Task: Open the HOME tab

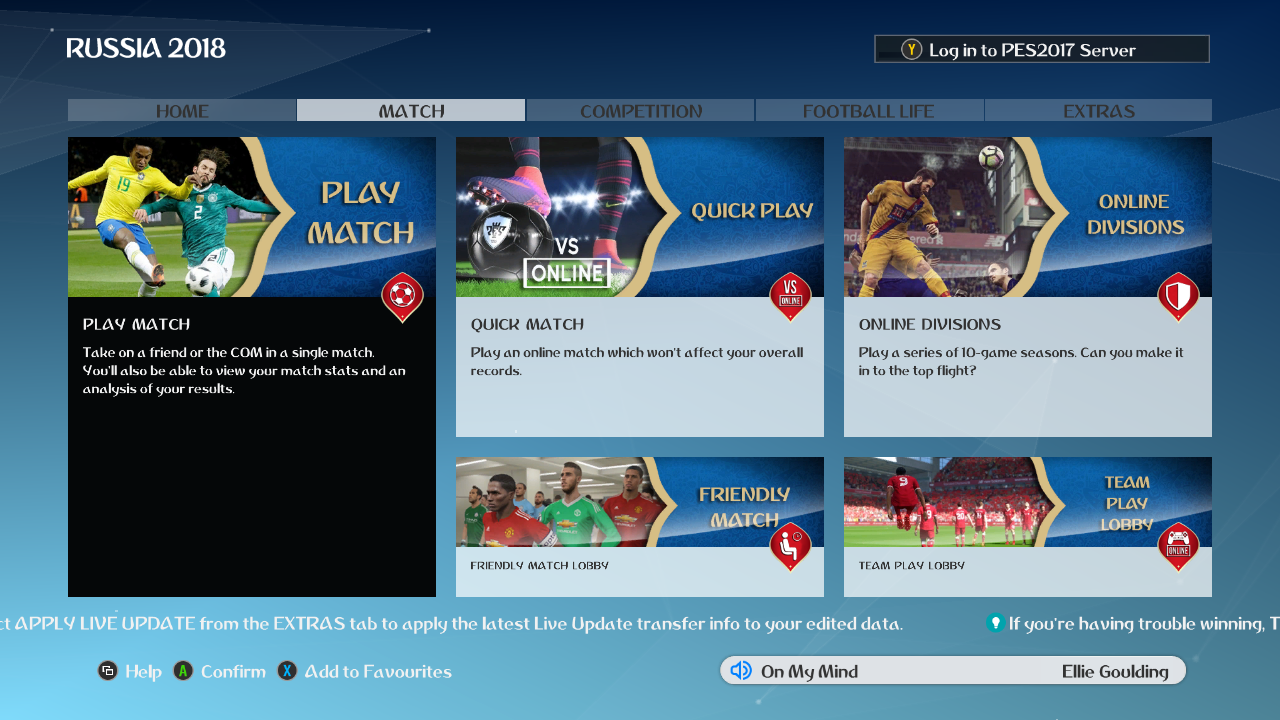Action: click(182, 110)
